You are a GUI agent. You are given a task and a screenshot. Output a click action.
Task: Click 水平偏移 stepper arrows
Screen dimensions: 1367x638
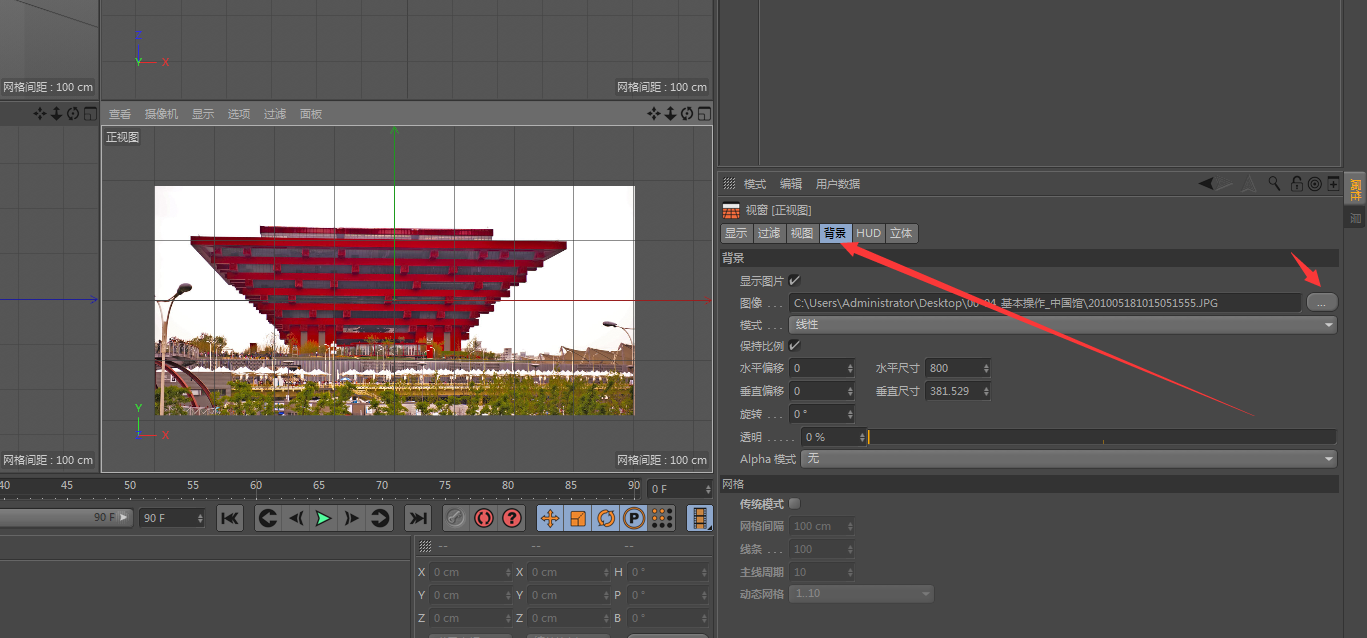[850, 368]
